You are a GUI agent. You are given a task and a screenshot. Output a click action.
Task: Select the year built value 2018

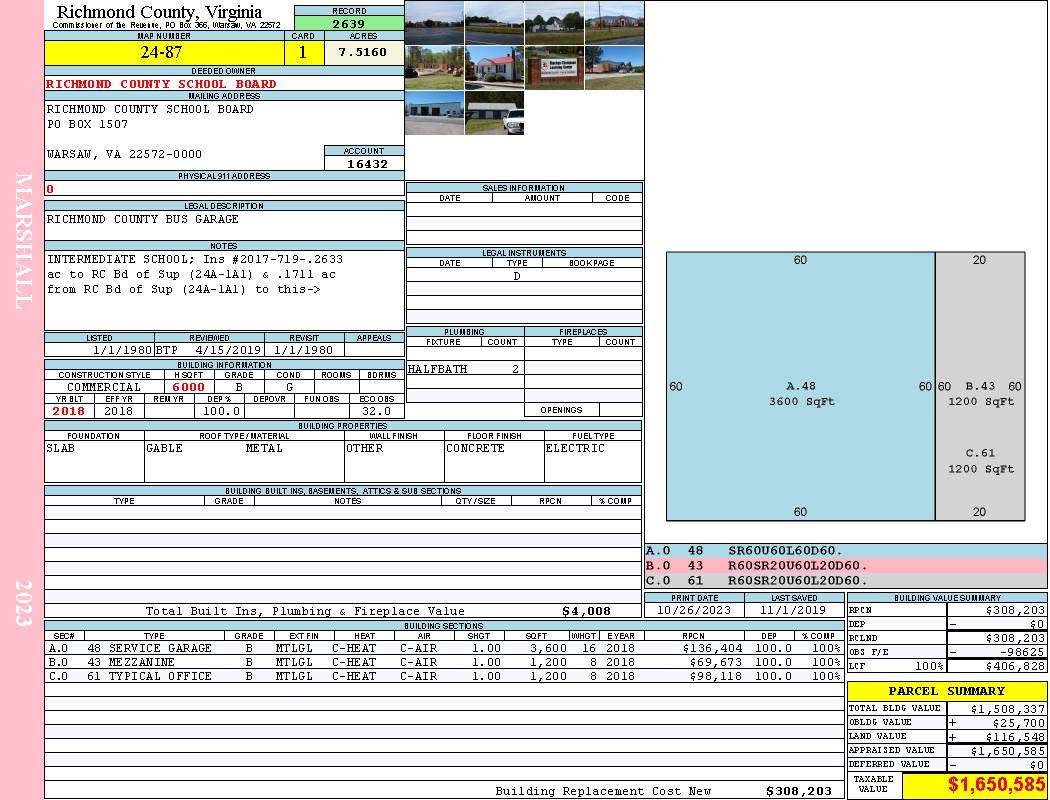(x=69, y=411)
